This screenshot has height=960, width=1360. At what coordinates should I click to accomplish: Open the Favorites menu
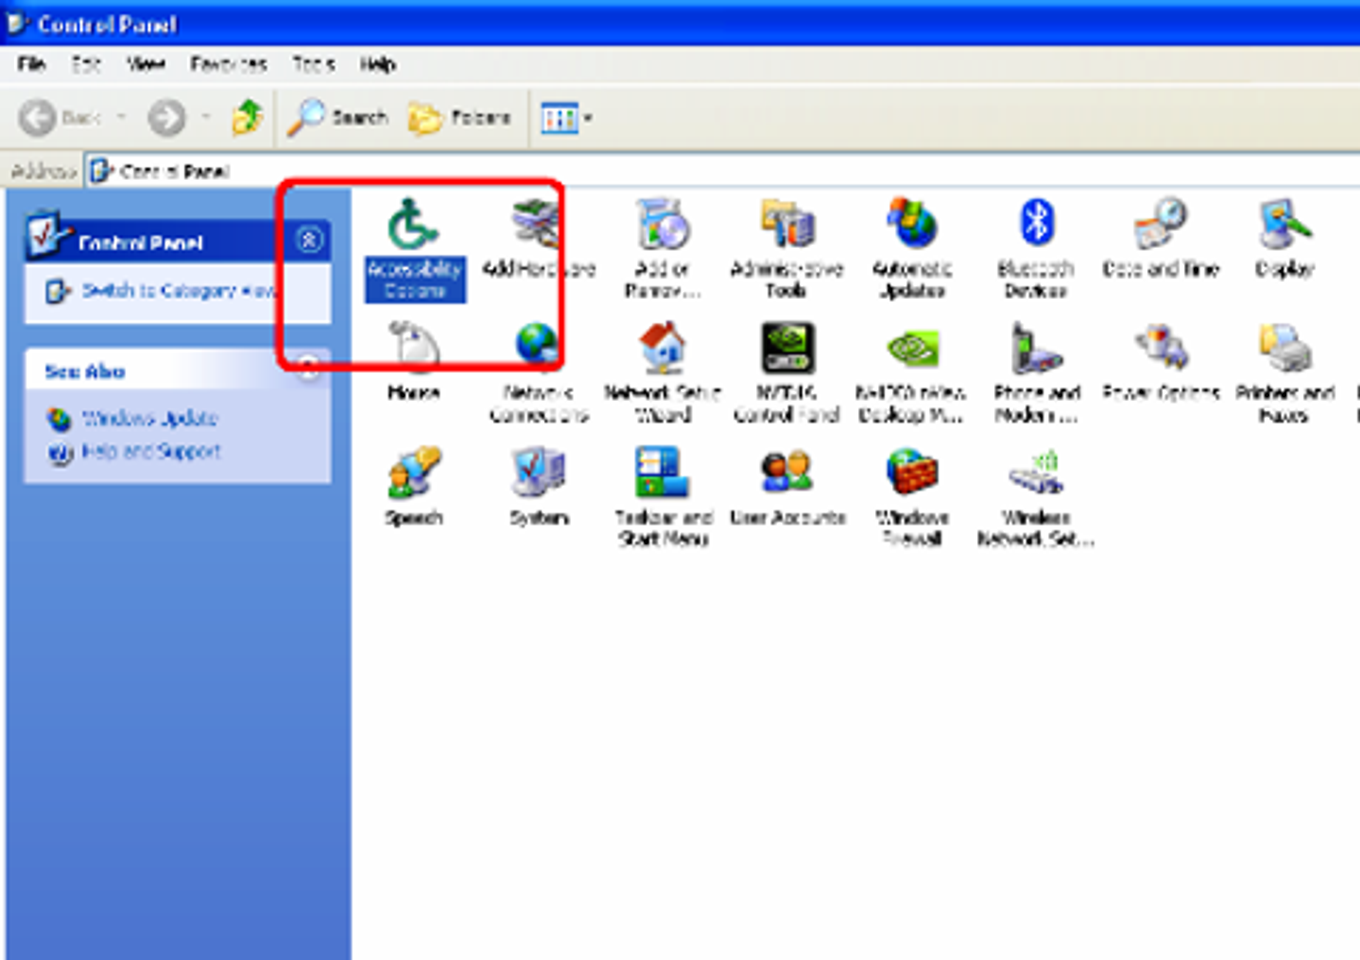[229, 64]
